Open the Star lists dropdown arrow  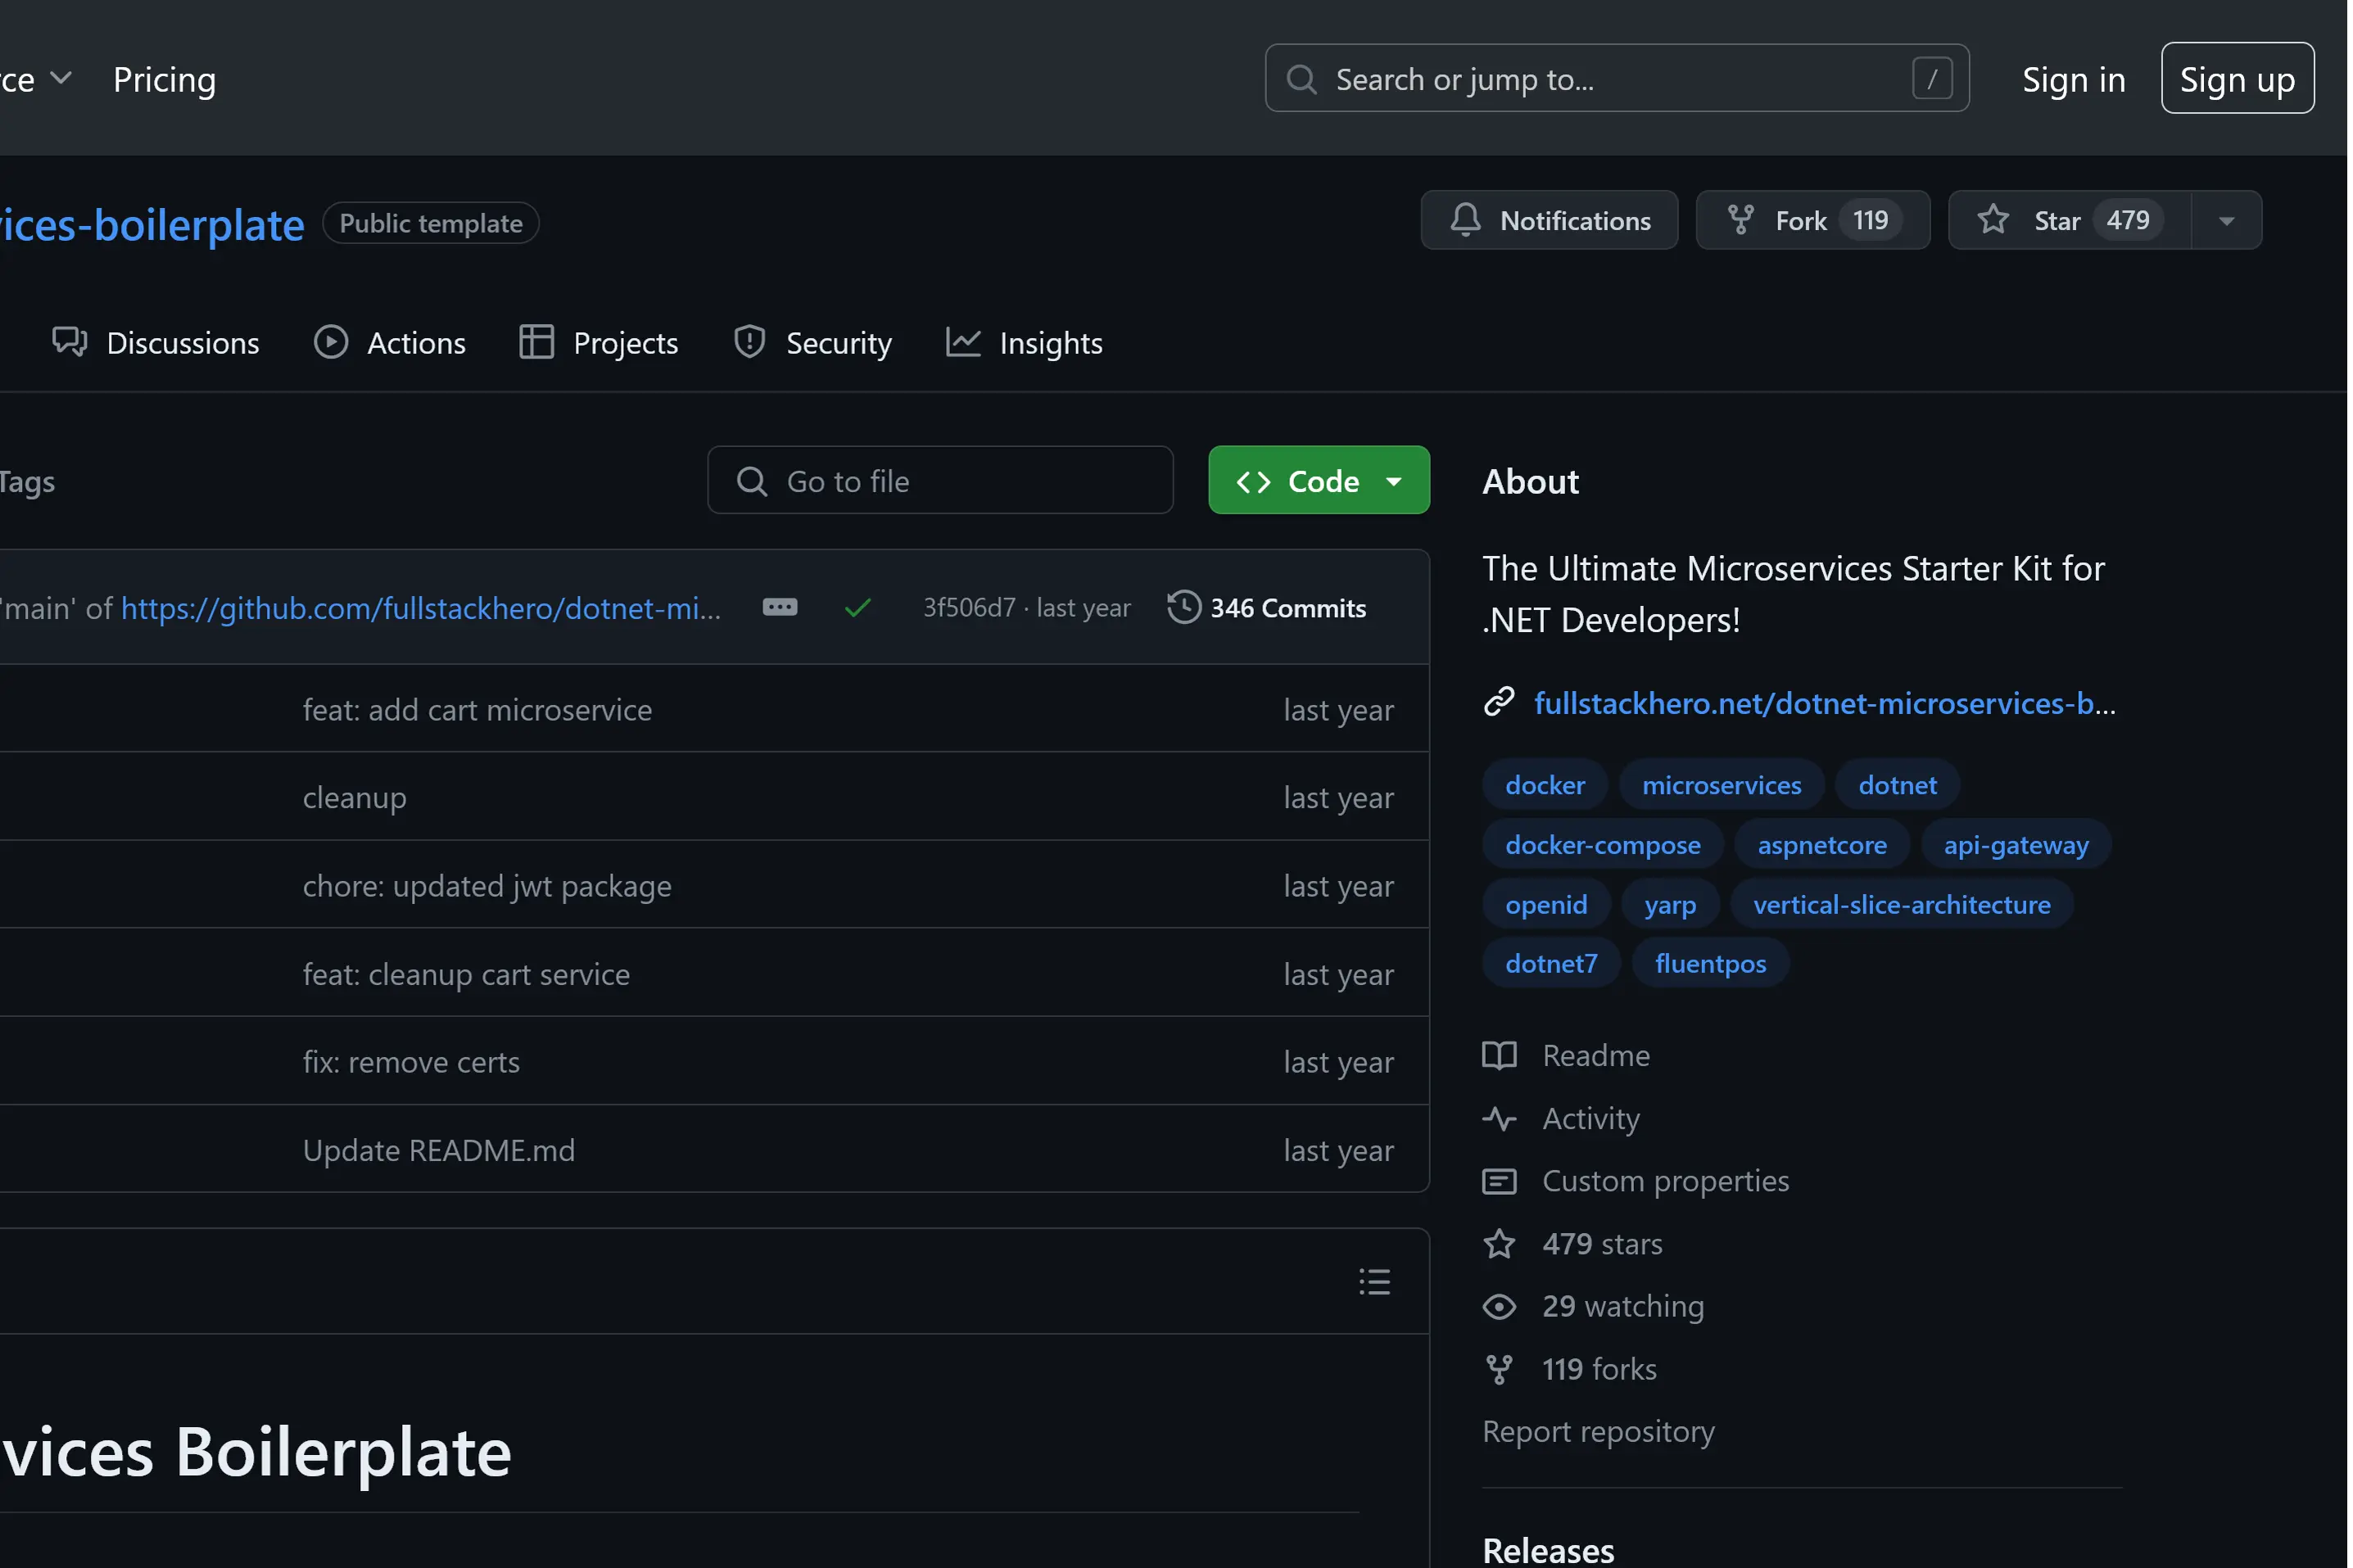point(2226,221)
